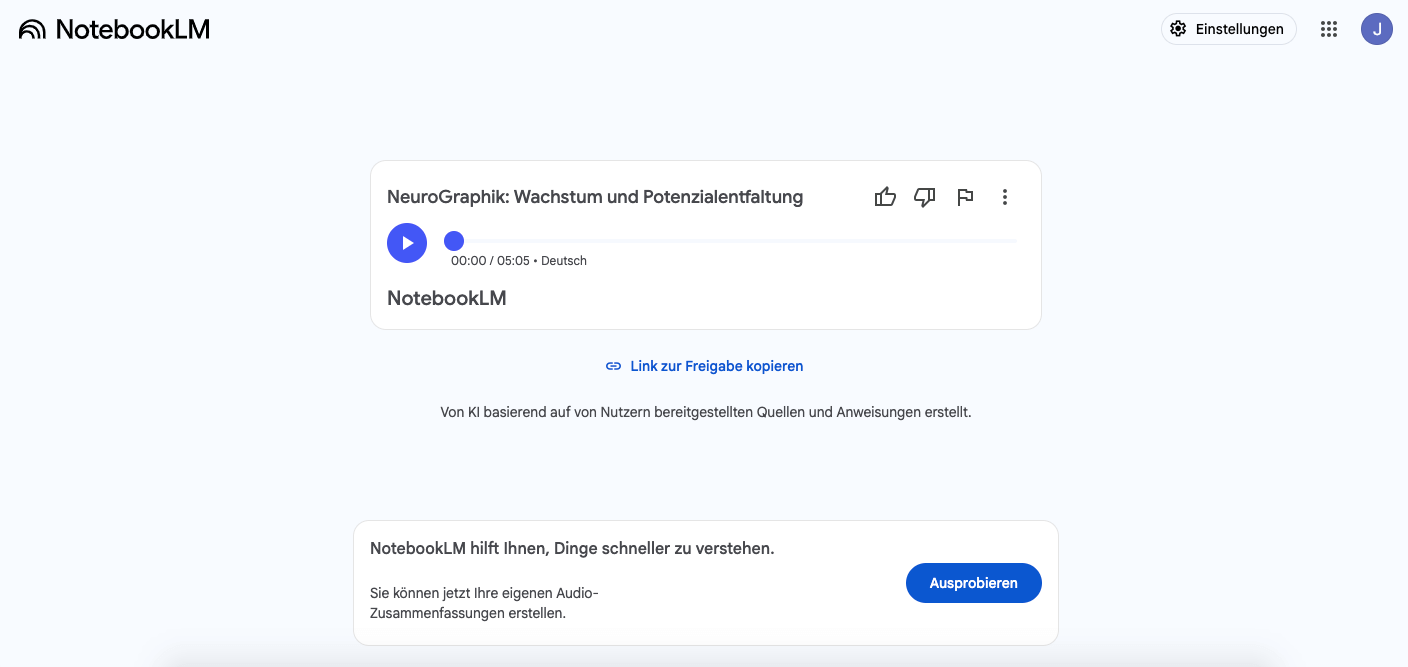Click the NotebookLM logo
This screenshot has height=667, width=1408.
coord(114,29)
